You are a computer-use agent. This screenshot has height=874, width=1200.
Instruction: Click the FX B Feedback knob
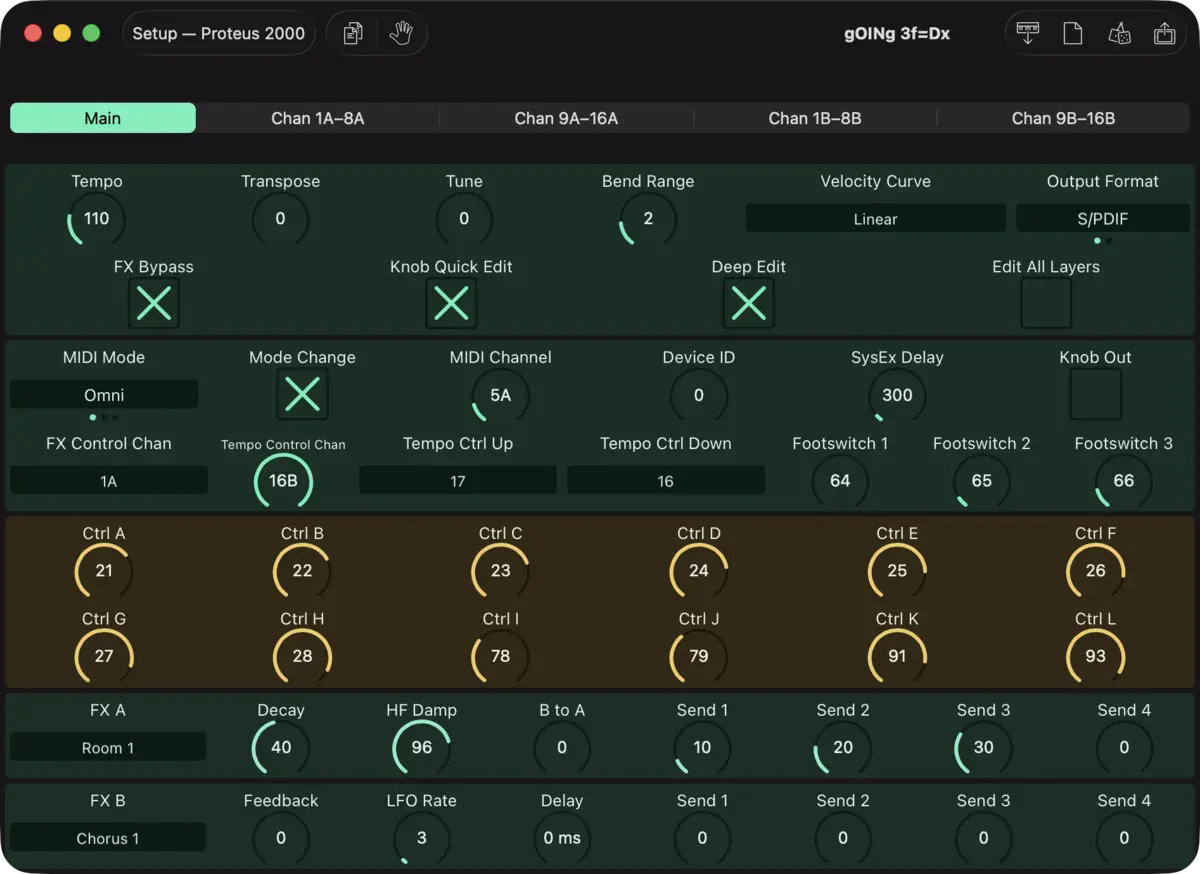281,838
